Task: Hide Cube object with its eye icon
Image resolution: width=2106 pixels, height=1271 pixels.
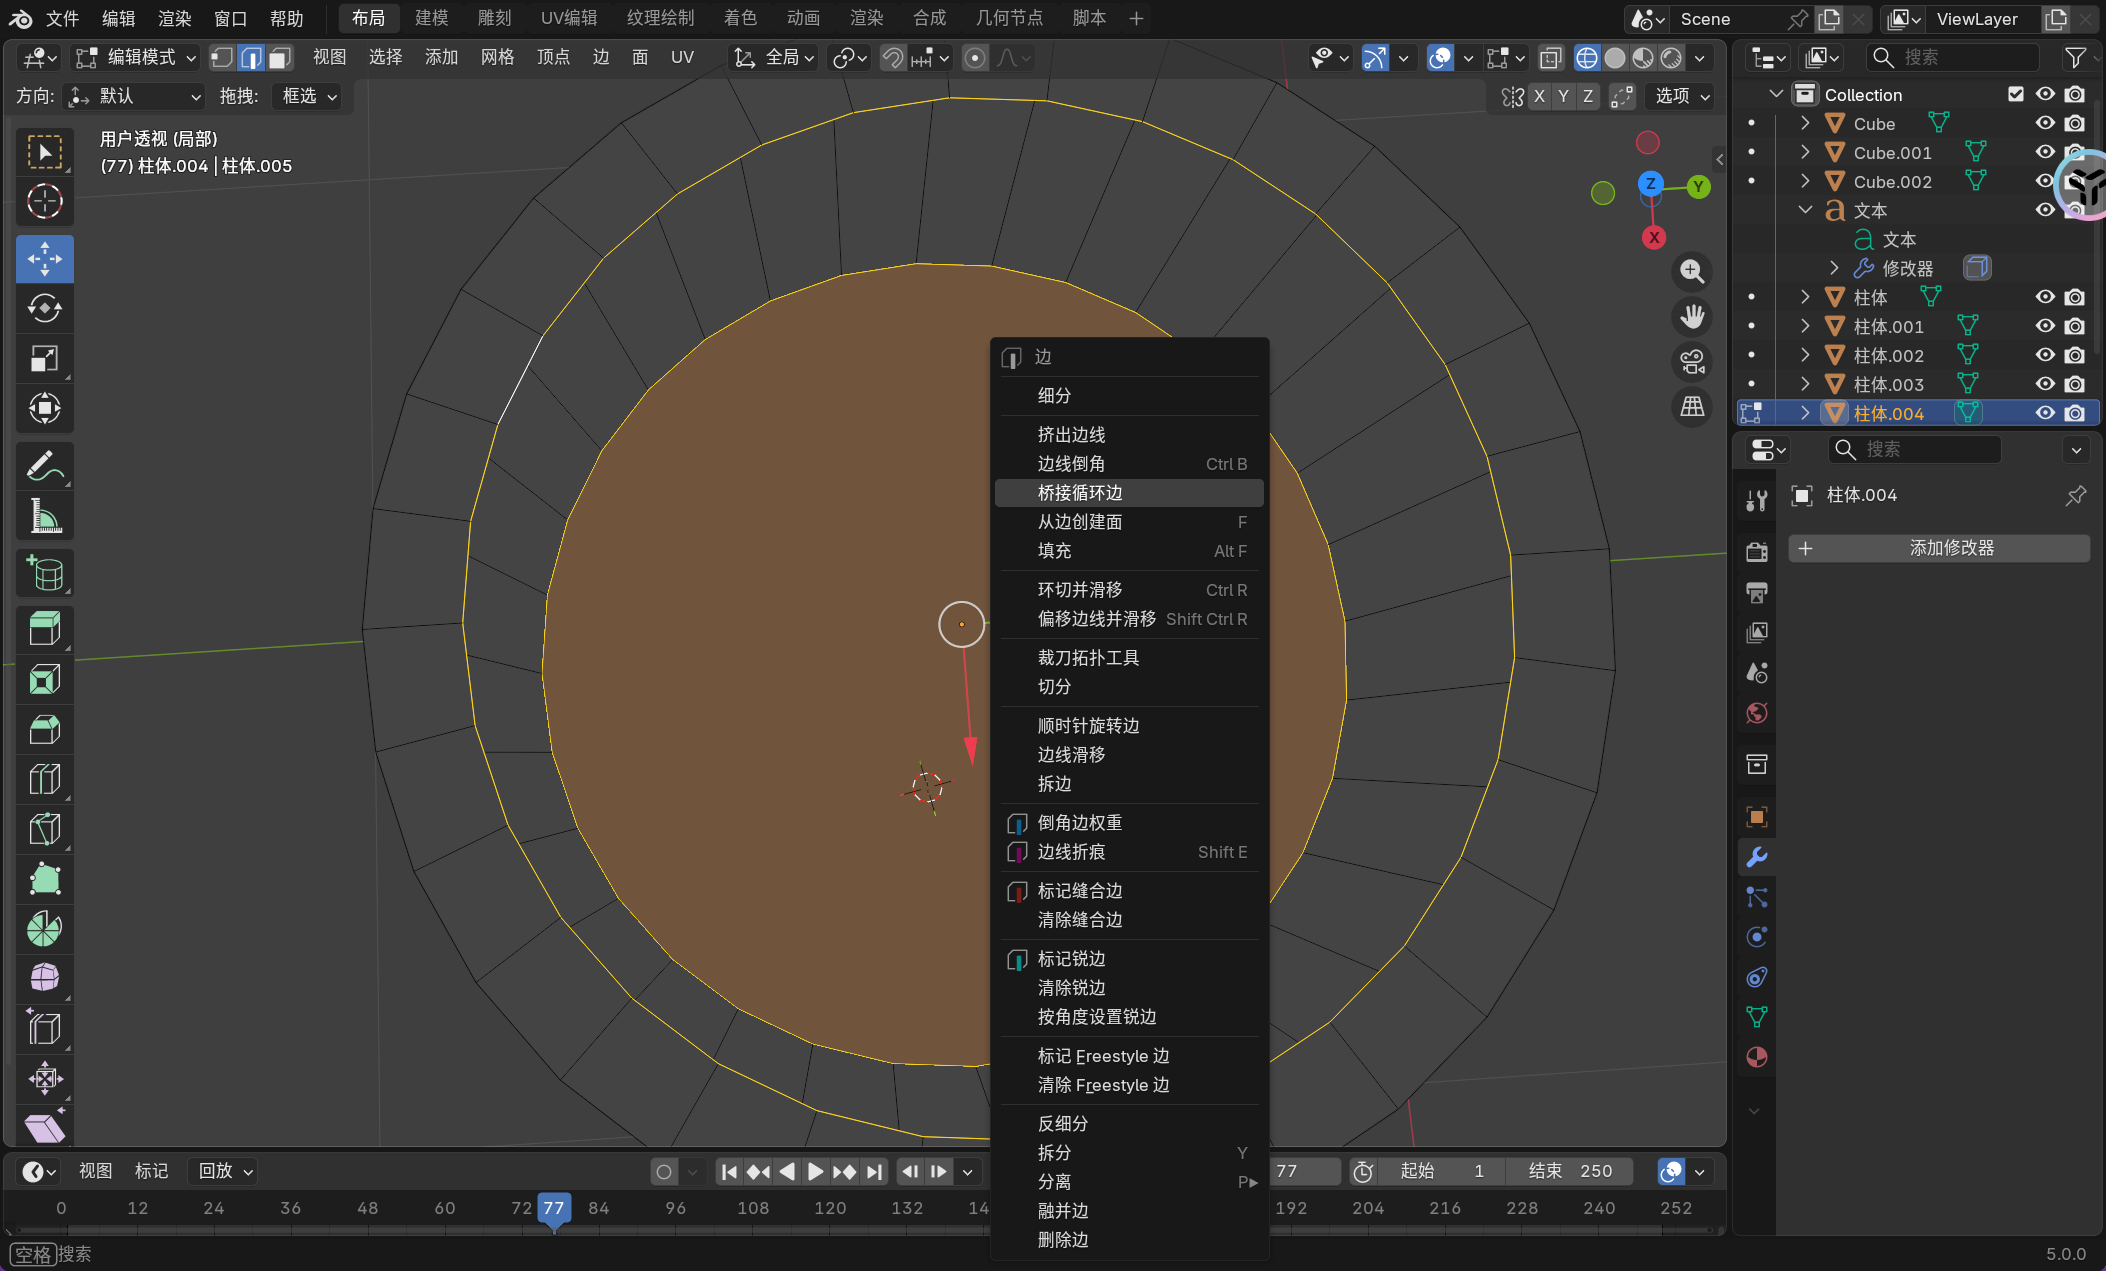Action: click(2045, 123)
